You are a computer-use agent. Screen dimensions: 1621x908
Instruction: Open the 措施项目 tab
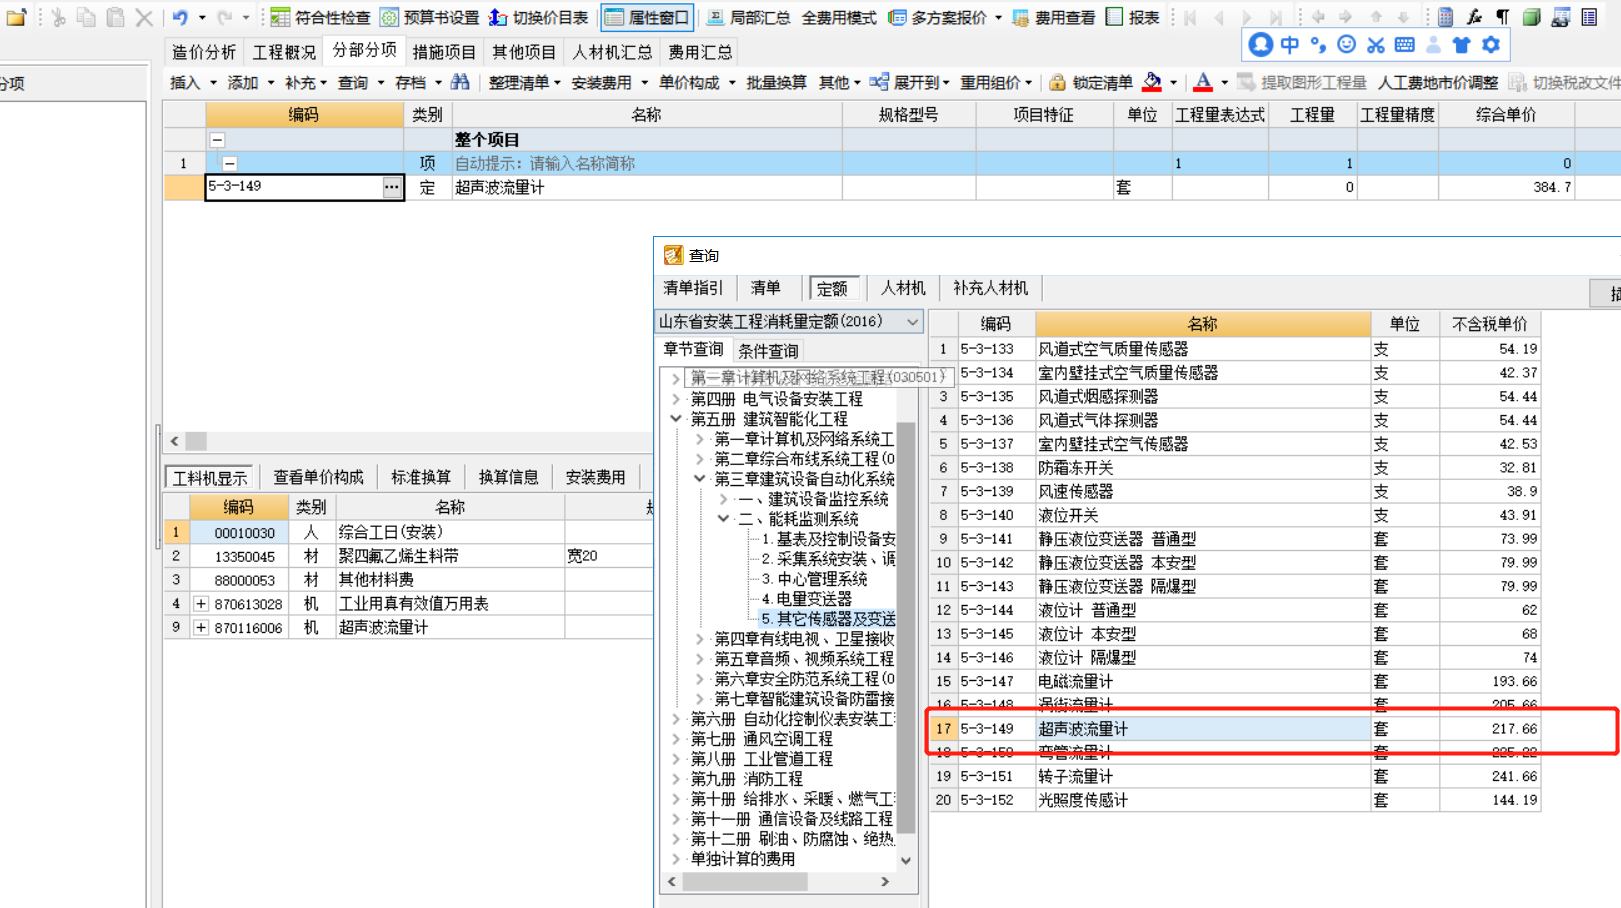point(444,52)
